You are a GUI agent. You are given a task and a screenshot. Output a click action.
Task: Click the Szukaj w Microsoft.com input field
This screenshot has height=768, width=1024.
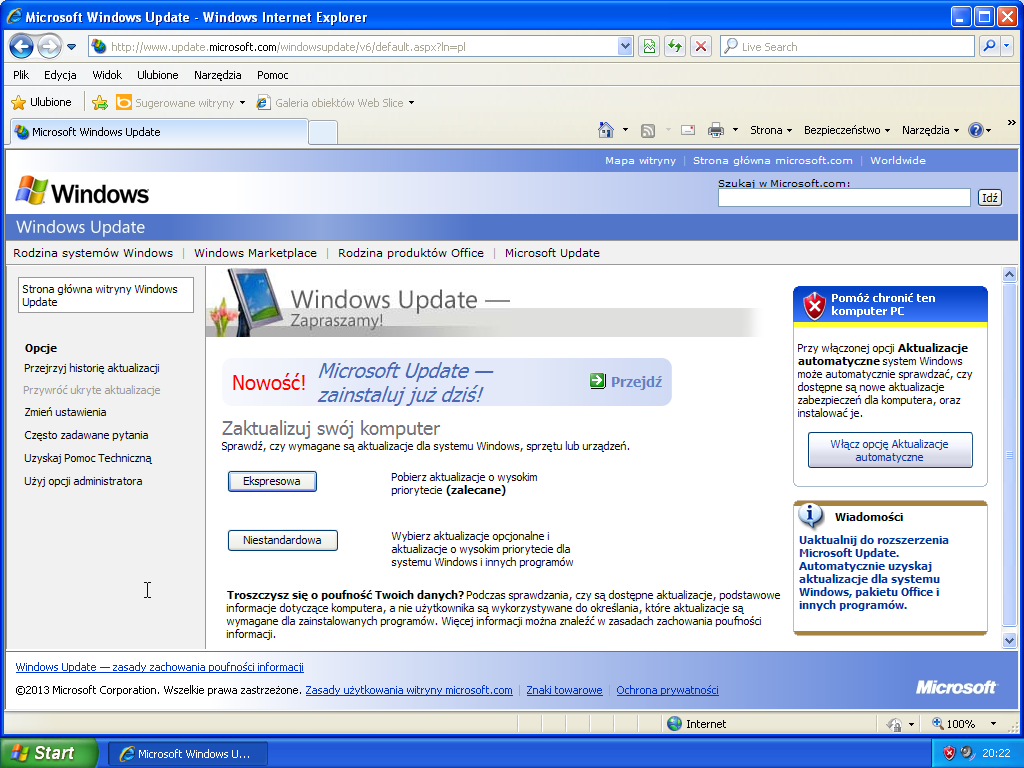pos(844,198)
